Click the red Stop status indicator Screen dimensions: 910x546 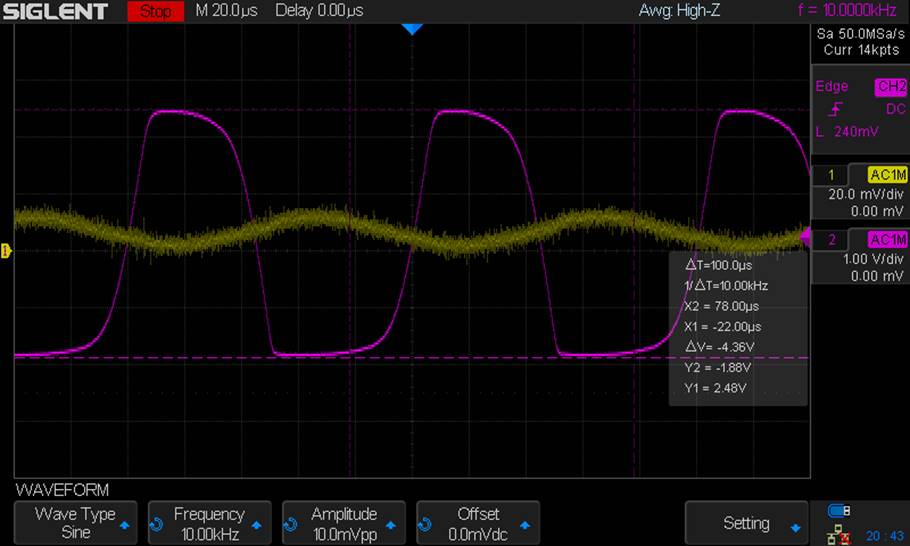tap(156, 11)
